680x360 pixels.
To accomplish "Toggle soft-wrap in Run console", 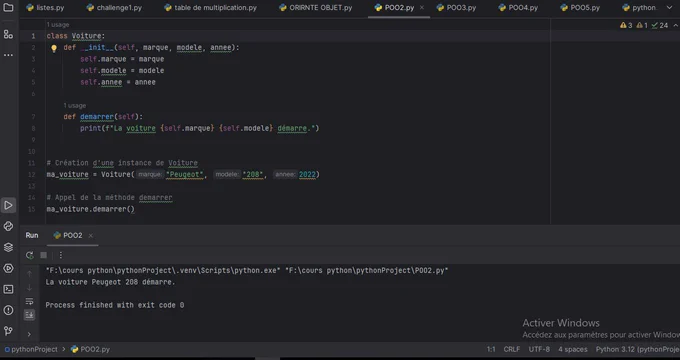I will [x=29, y=301].
